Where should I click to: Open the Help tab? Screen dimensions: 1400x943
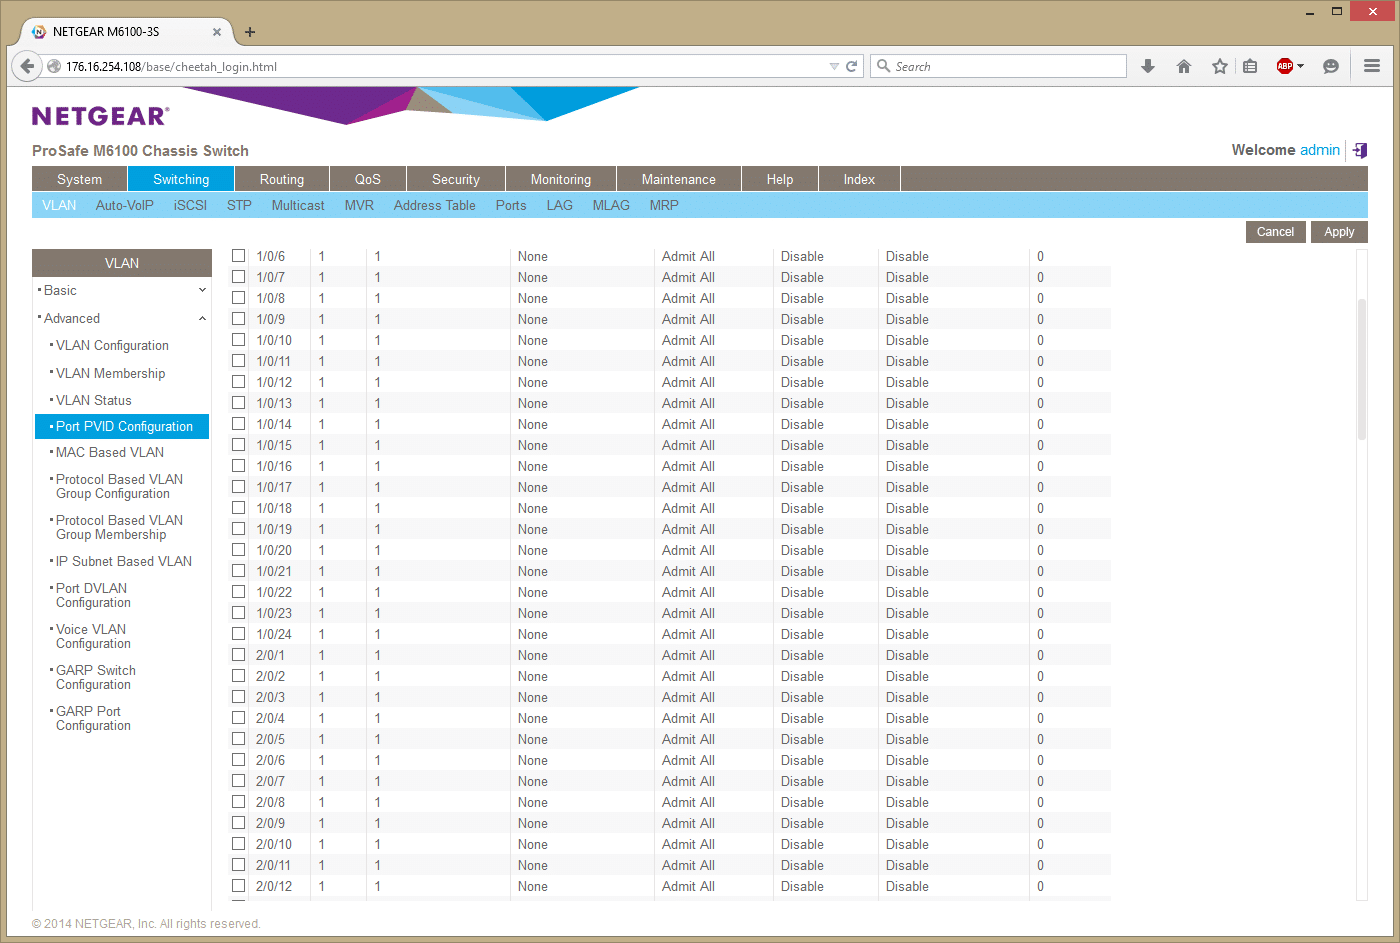(780, 179)
